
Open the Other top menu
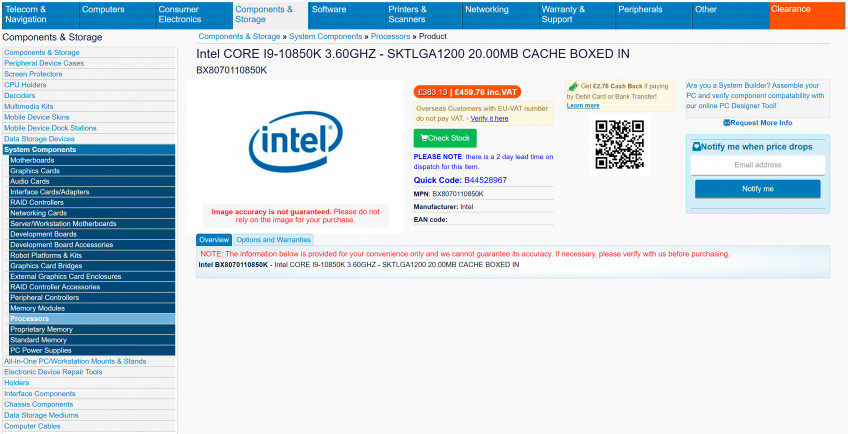pyautogui.click(x=730, y=15)
